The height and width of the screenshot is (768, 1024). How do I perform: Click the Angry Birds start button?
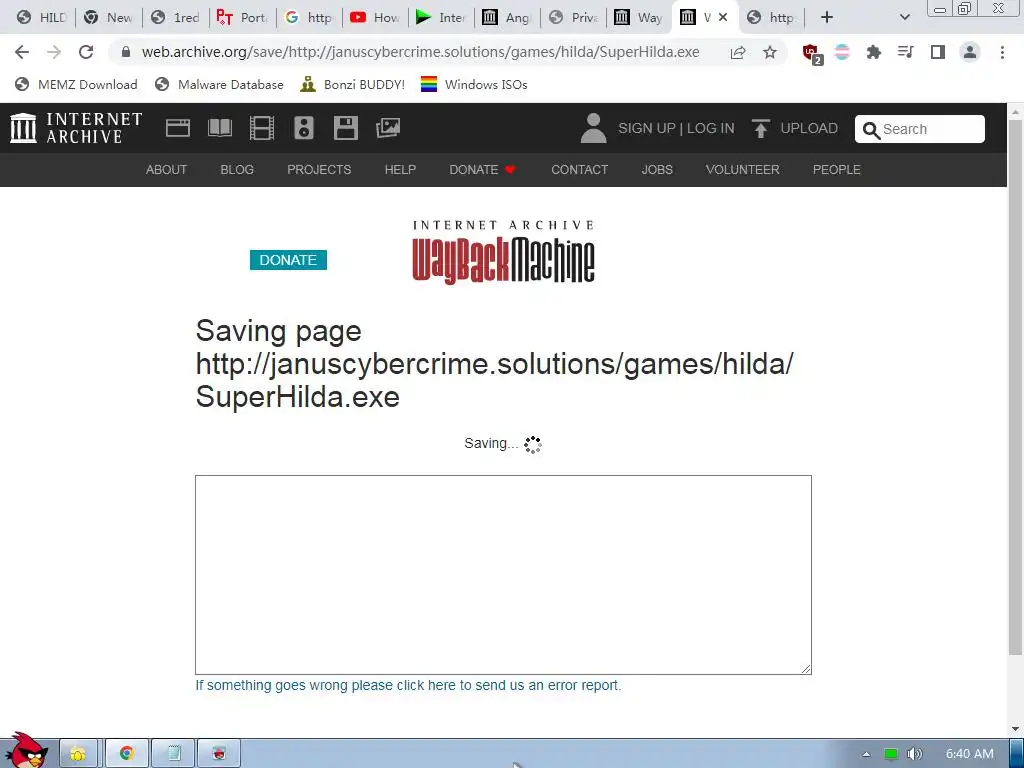(25, 750)
